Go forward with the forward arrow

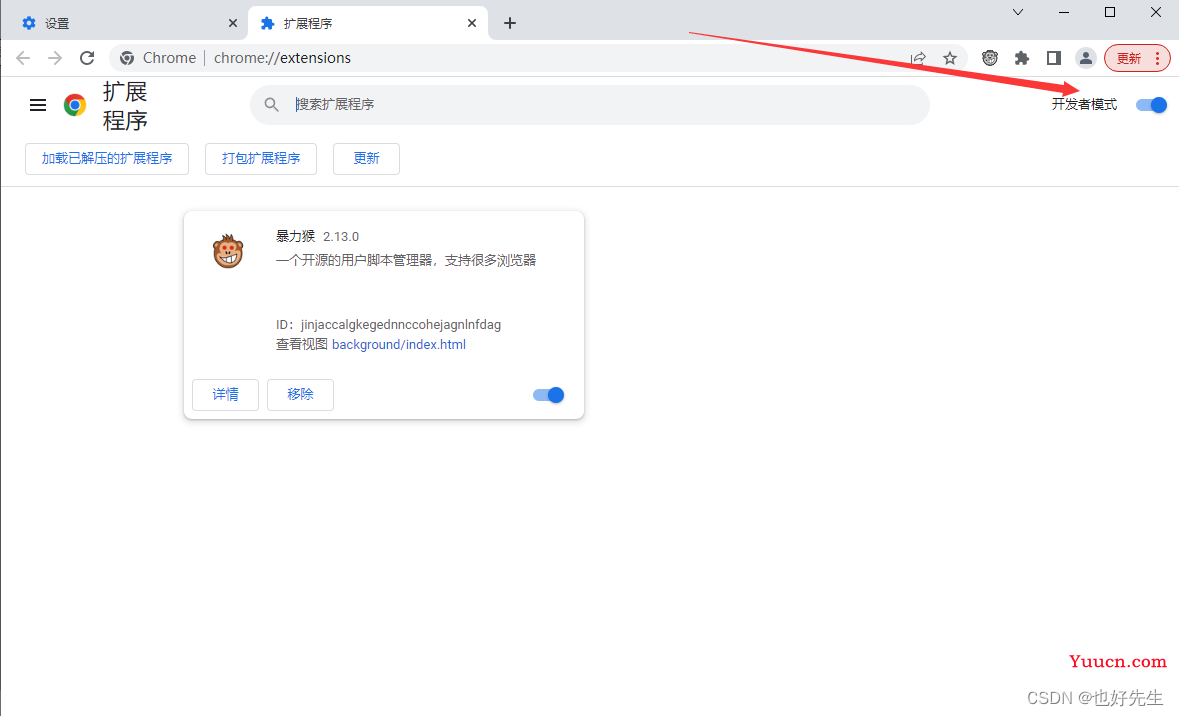[55, 58]
